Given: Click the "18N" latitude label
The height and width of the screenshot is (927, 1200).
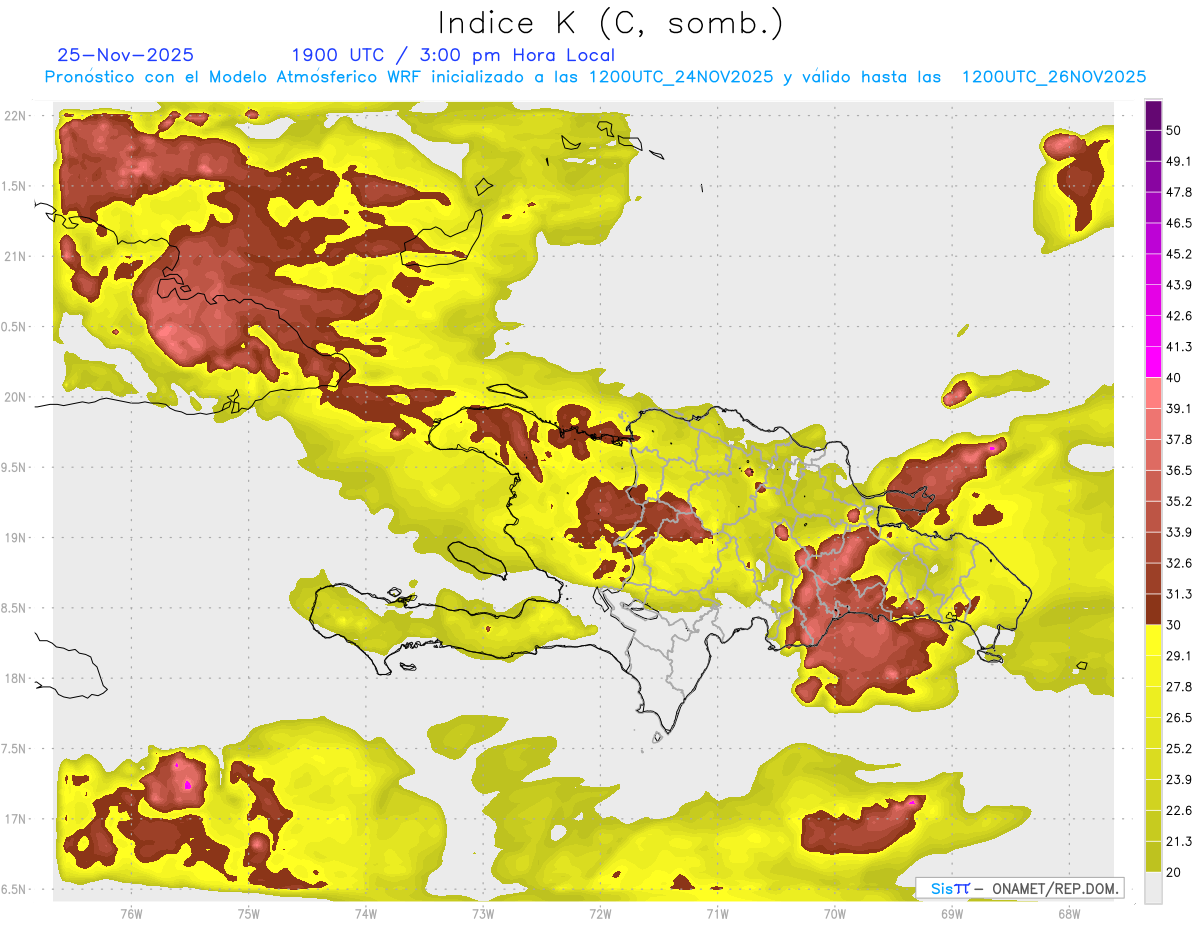Looking at the screenshot, I should coord(17,678).
